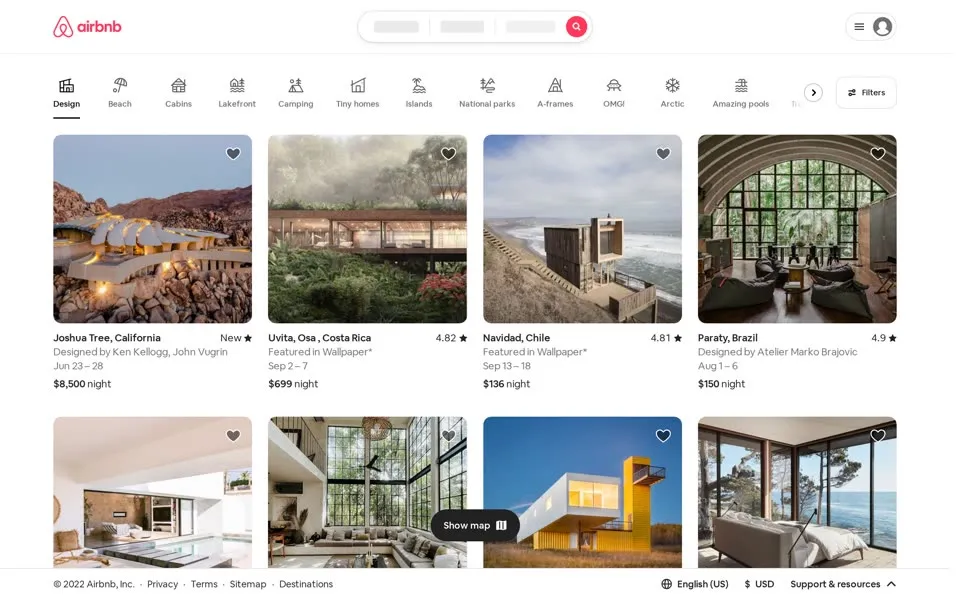
Task: Select the Tiny homes category icon
Action: 359,85
